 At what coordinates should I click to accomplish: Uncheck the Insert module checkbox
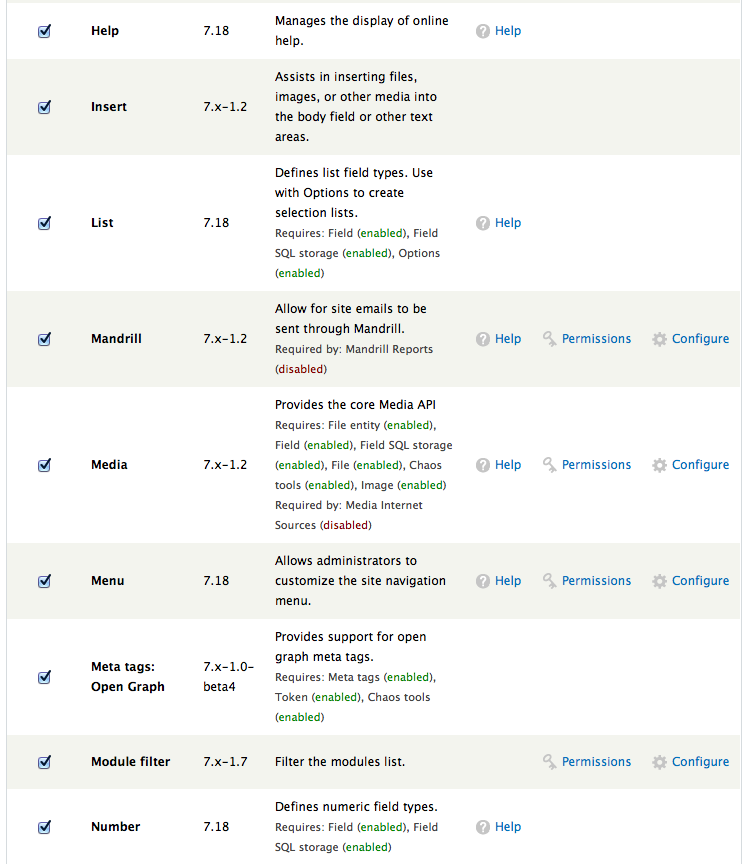(x=44, y=107)
